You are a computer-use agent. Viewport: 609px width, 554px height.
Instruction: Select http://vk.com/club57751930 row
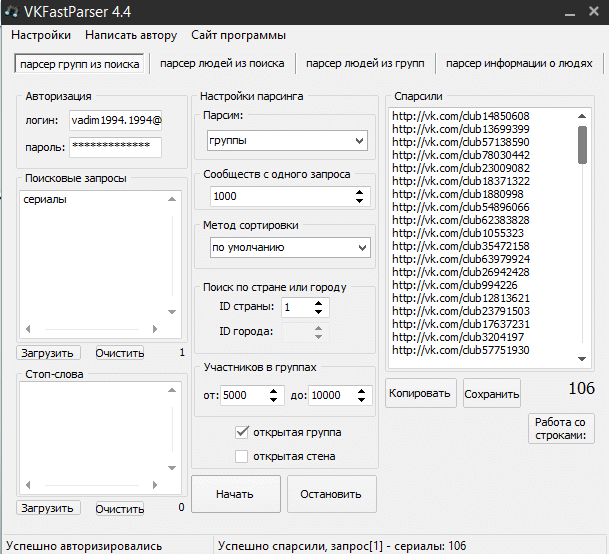click(461, 350)
